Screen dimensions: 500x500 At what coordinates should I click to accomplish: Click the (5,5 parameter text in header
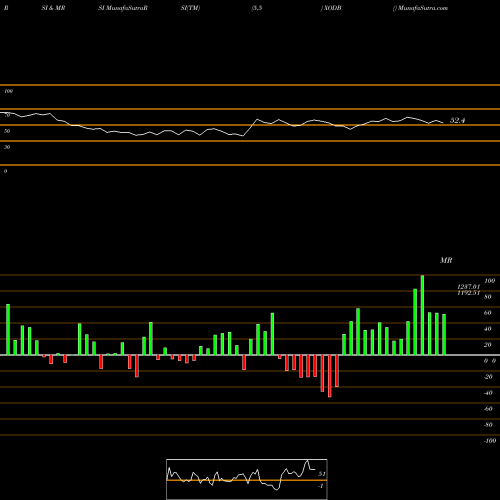pyautogui.click(x=257, y=8)
